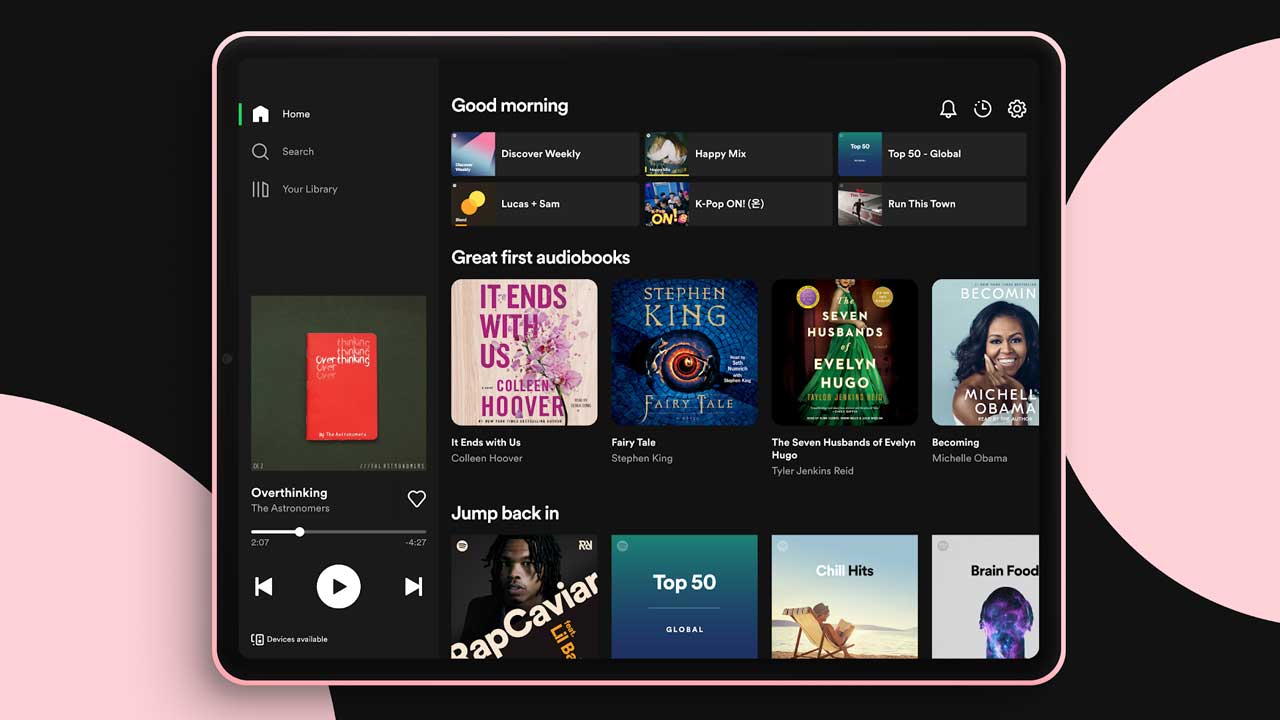This screenshot has height=720, width=1280.
Task: Click the Stephen King author name
Action: click(642, 458)
